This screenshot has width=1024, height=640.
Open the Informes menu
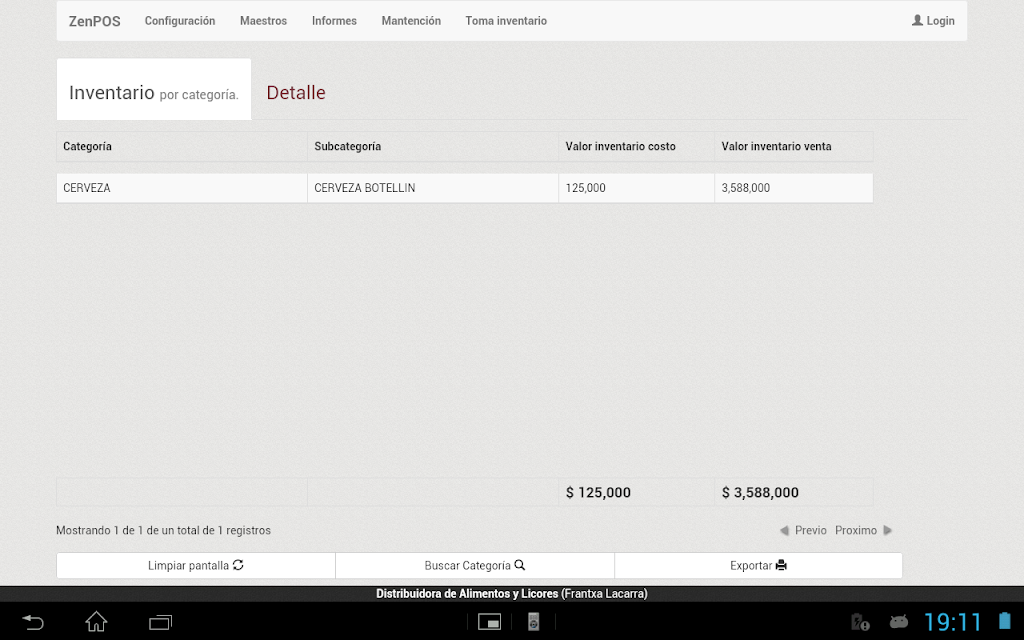pos(334,21)
